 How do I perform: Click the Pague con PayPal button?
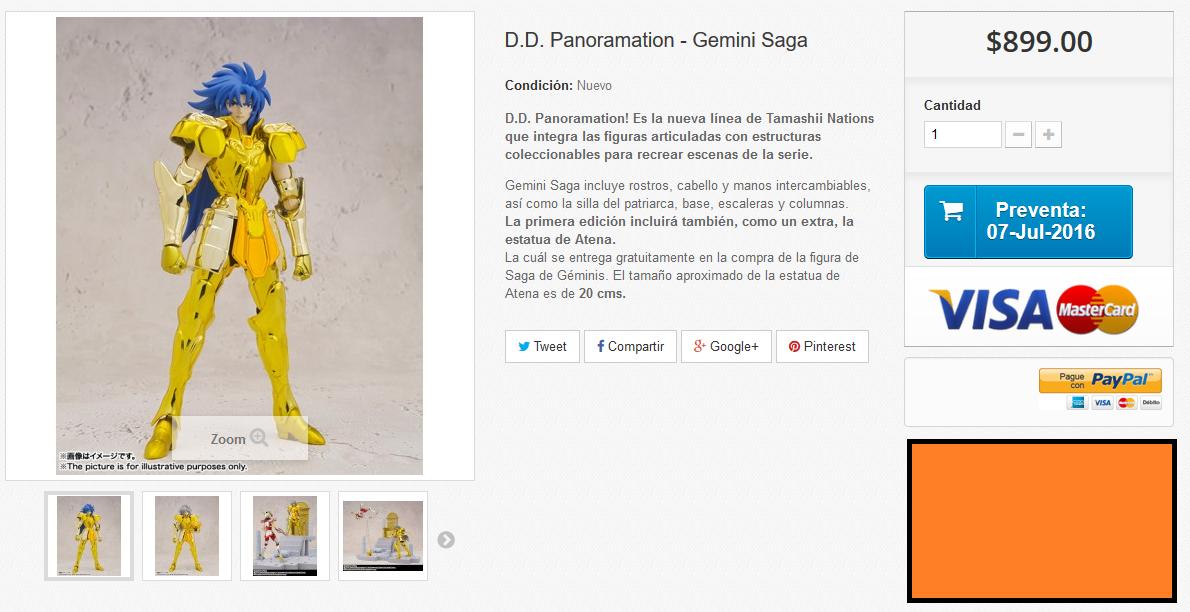(1100, 380)
